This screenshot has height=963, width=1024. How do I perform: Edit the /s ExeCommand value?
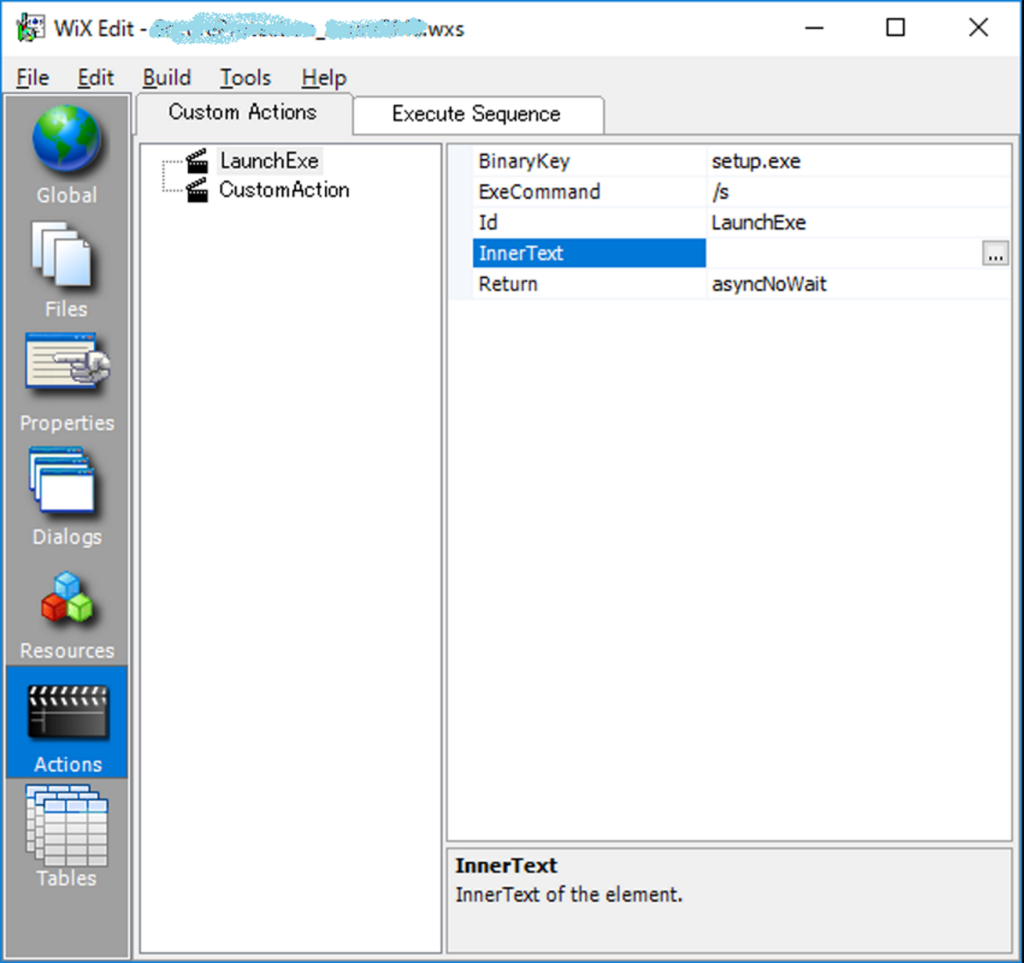pyautogui.click(x=859, y=192)
